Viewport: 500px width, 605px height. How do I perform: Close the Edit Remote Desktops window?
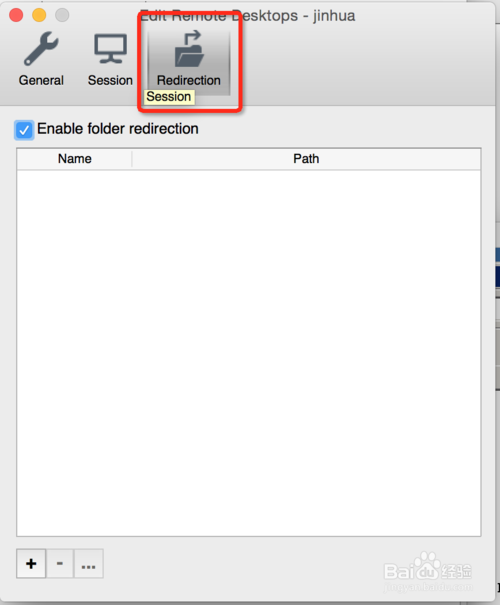tap(16, 15)
